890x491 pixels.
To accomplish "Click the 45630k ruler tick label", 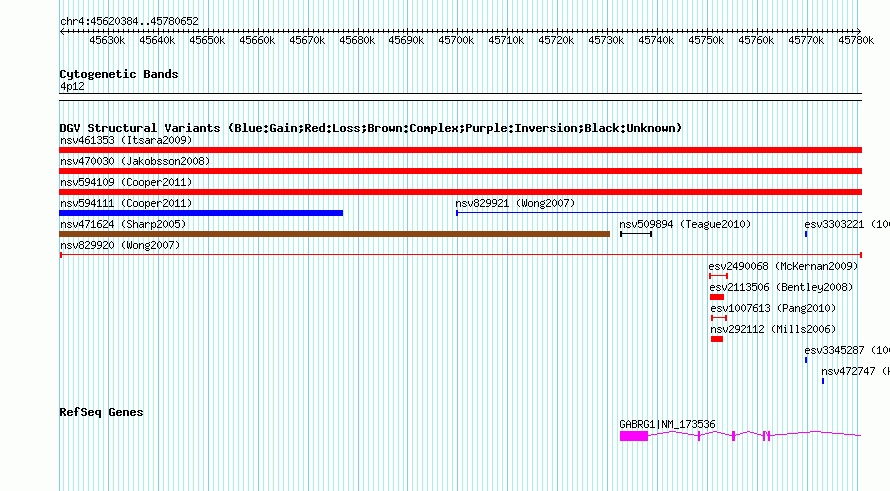I will coord(107,41).
